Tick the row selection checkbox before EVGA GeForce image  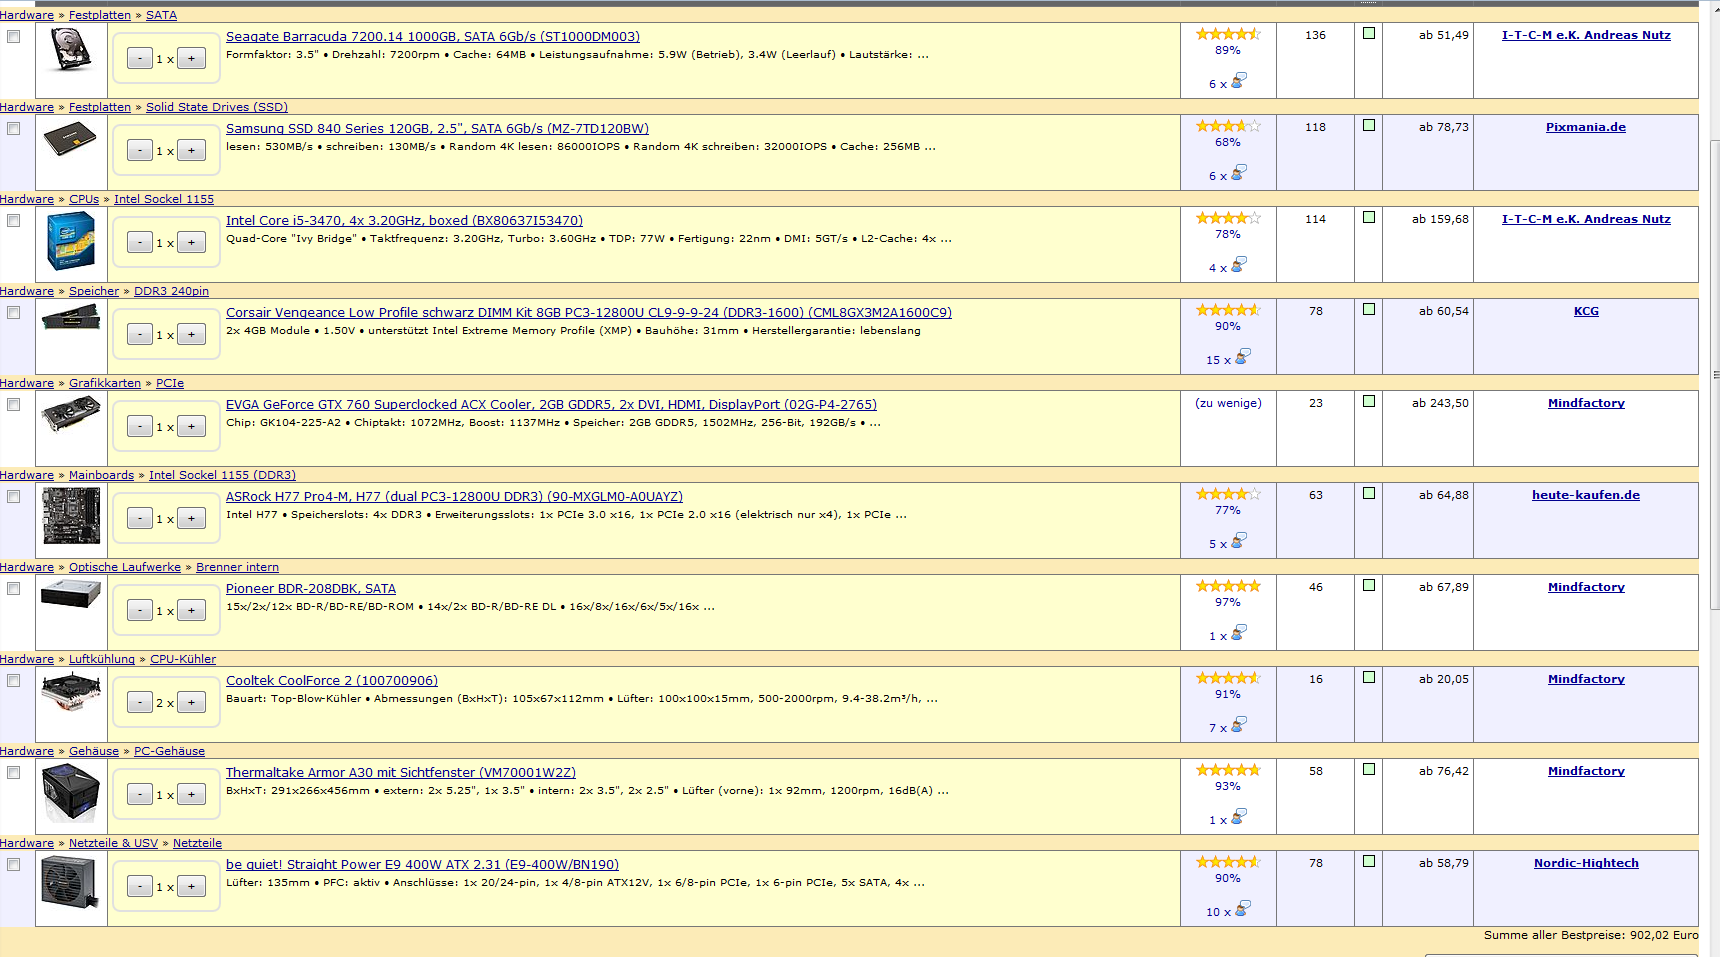click(14, 404)
